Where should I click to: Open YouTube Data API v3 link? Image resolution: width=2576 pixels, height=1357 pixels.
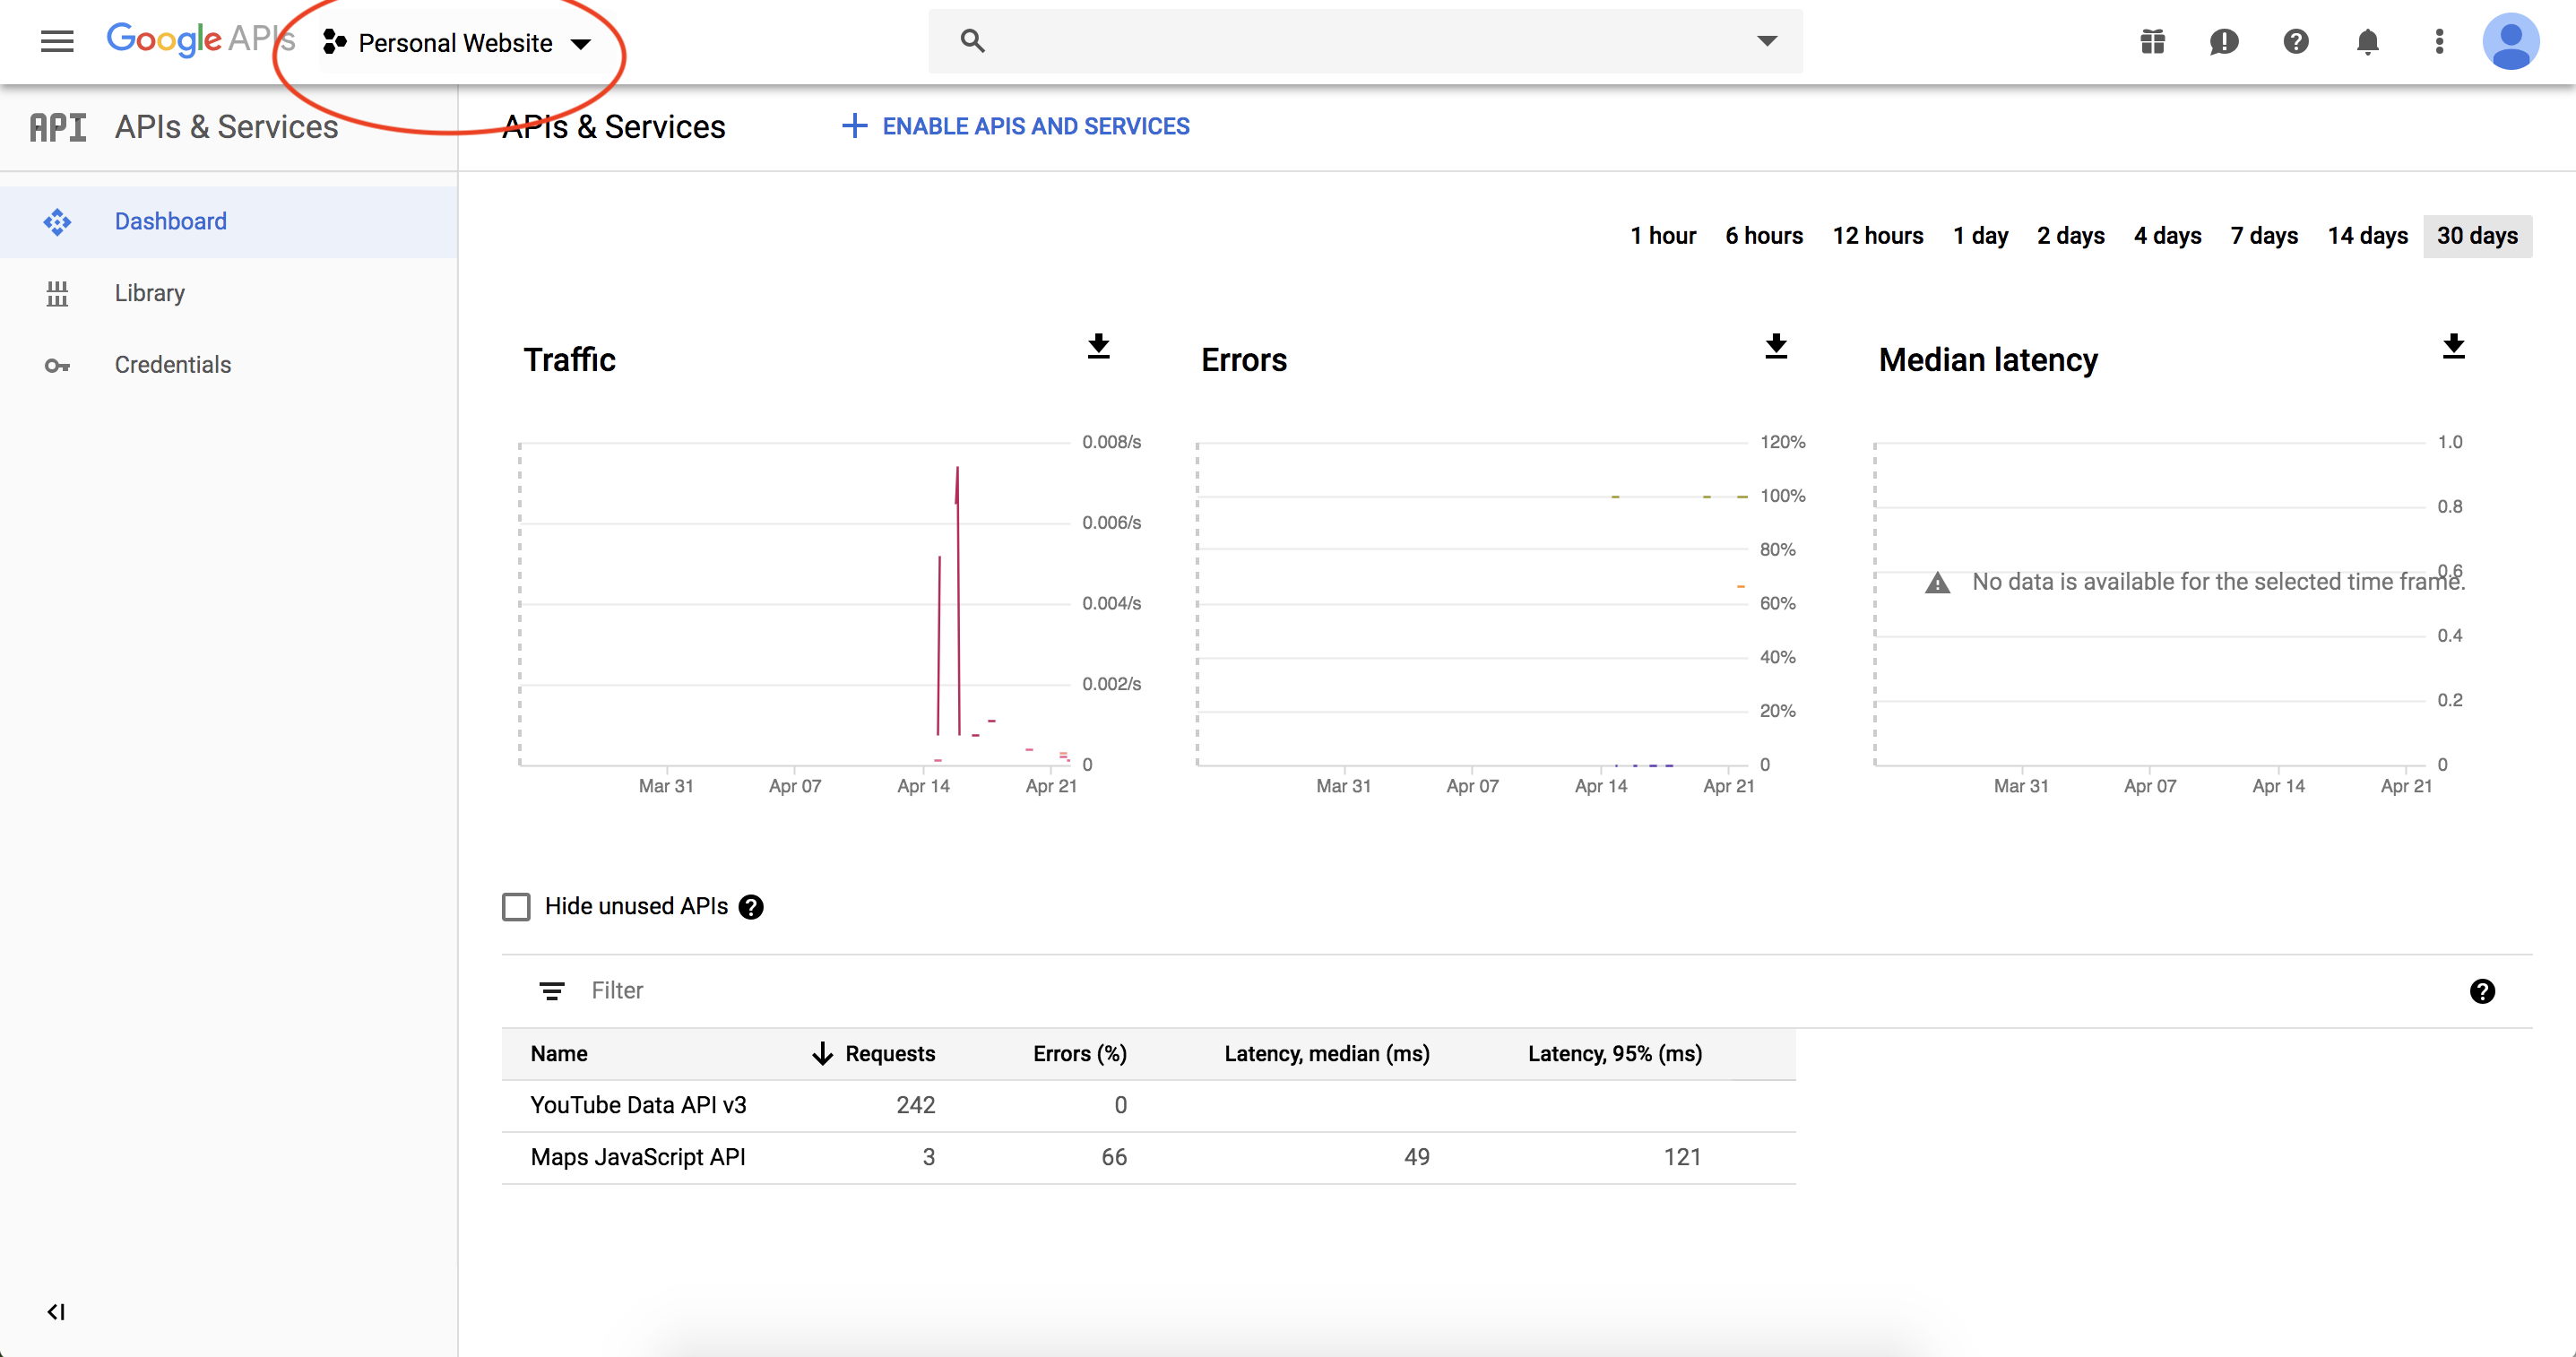click(638, 1105)
